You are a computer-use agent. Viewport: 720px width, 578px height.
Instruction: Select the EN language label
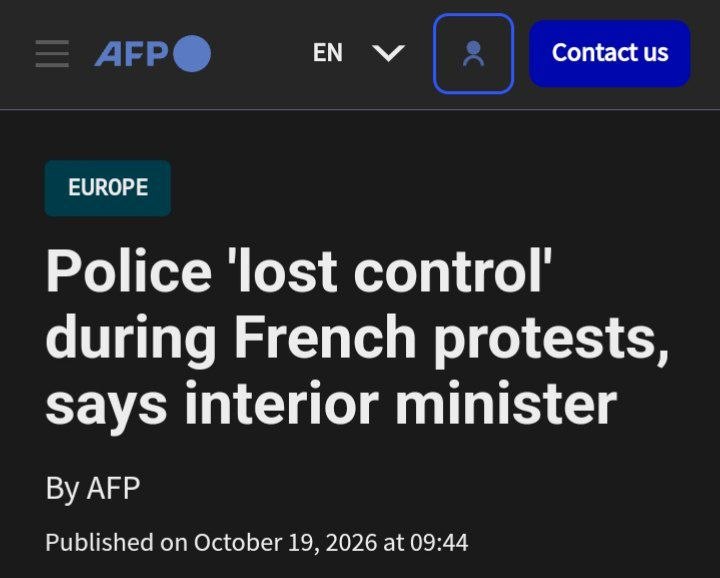[328, 53]
